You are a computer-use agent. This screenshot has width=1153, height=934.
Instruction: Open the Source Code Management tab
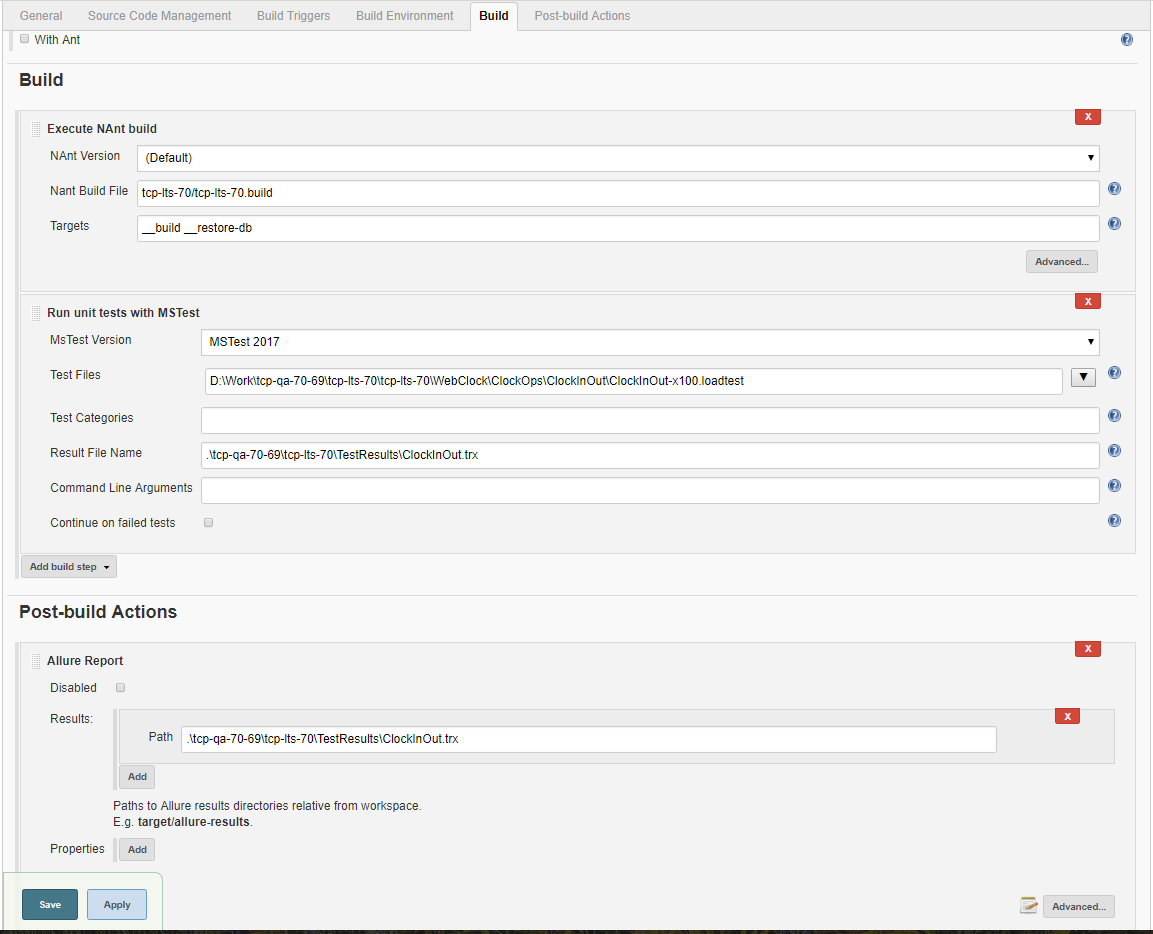(x=159, y=15)
